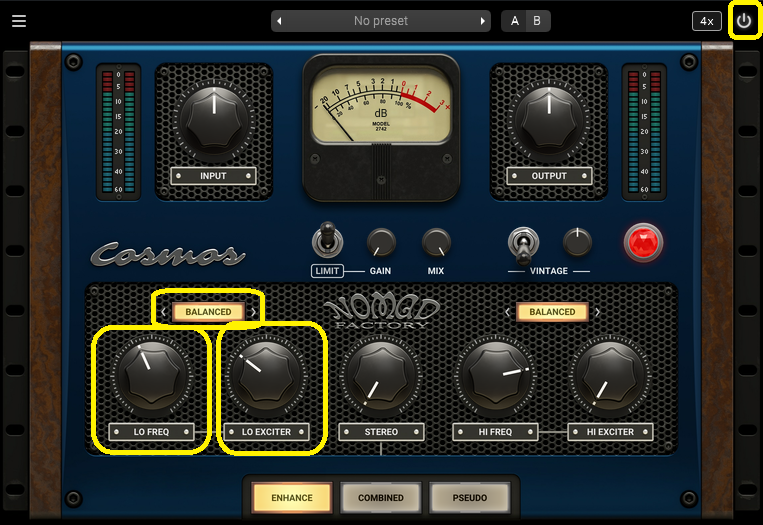This screenshot has width=763, height=525.
Task: Click the STEREO label plate
Action: (x=381, y=432)
